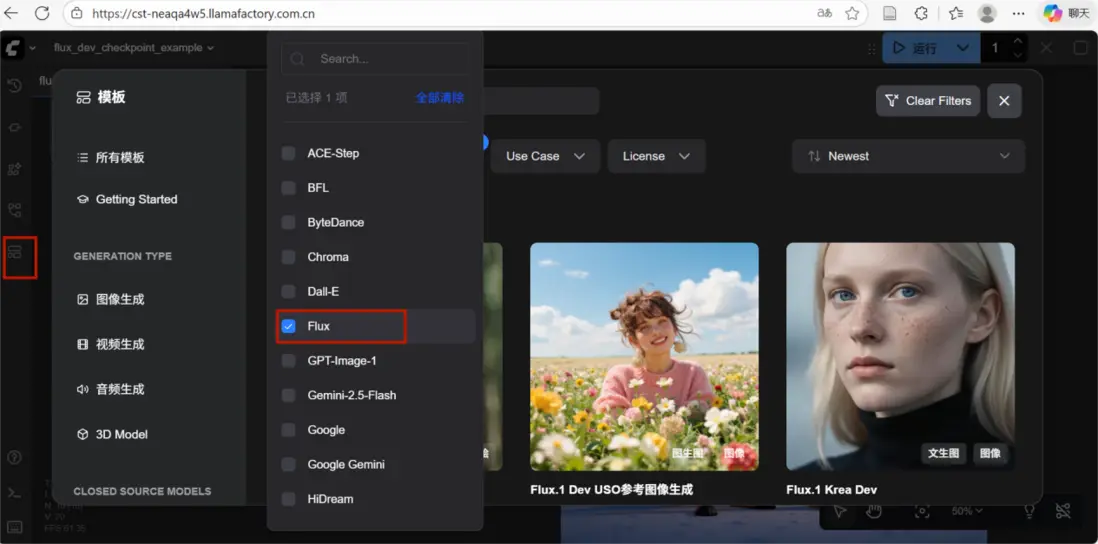The width and height of the screenshot is (1098, 544).
Task: Toggle the bottom panel square icon
Action: [x=1080, y=48]
